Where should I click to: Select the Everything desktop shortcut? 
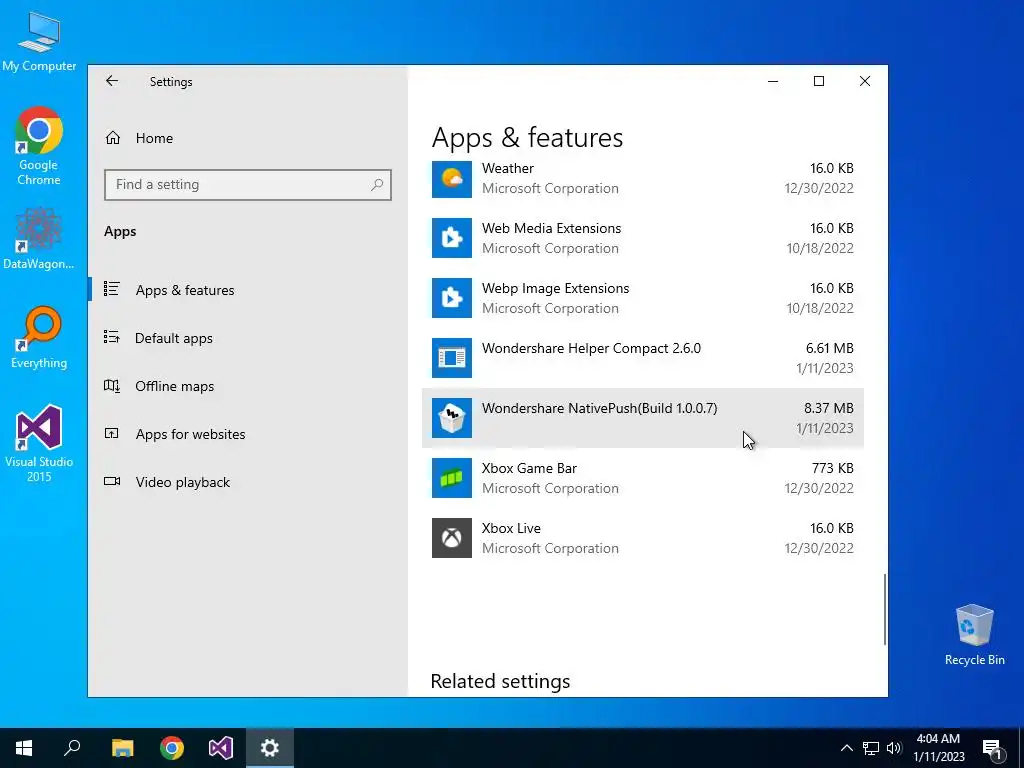(39, 337)
